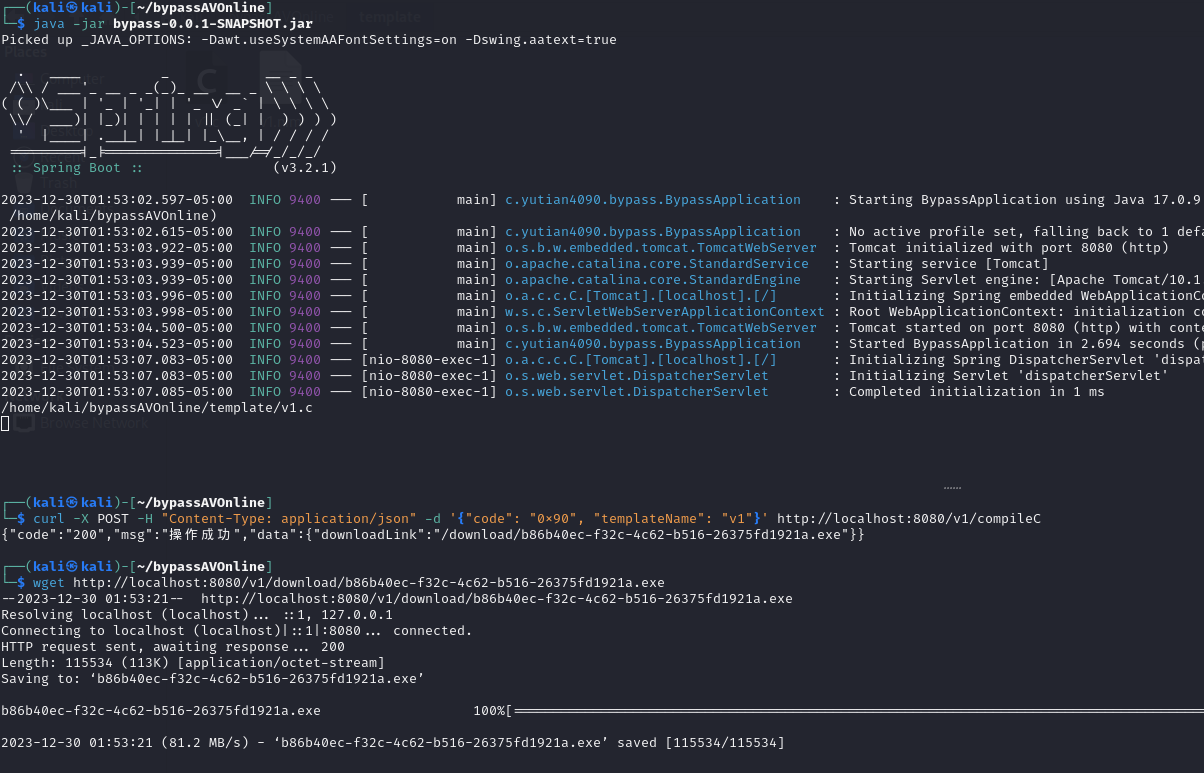The height and width of the screenshot is (773, 1204).
Task: Select the 'Resolving localhost (localhost)' output line
Action: pyautogui.click(x=197, y=615)
